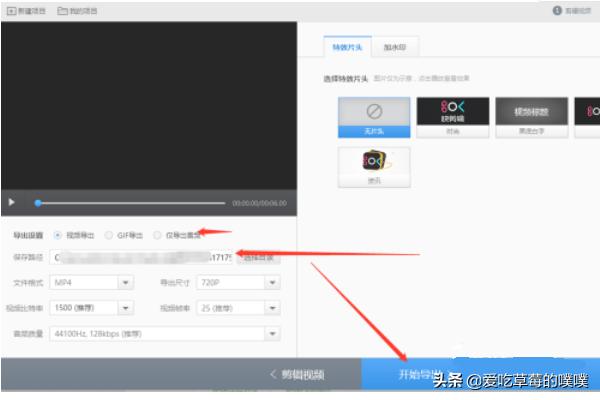Select 仅导出音频 radio option
This screenshot has width=600, height=400.
157,235
